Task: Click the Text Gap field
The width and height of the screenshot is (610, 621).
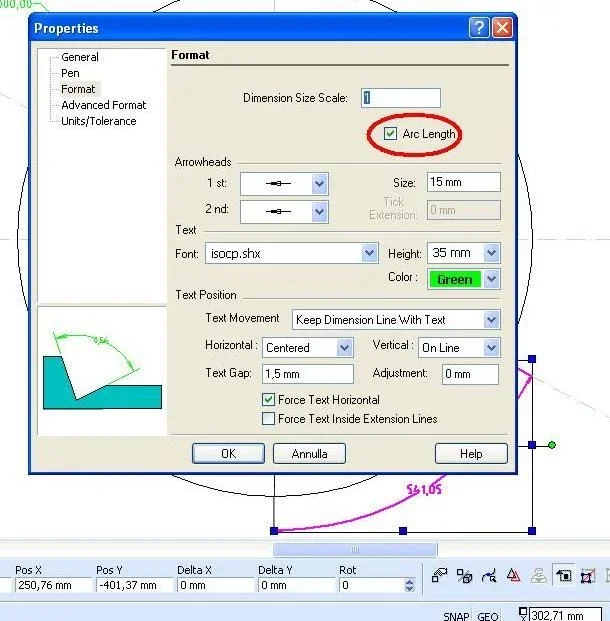Action: (x=307, y=374)
